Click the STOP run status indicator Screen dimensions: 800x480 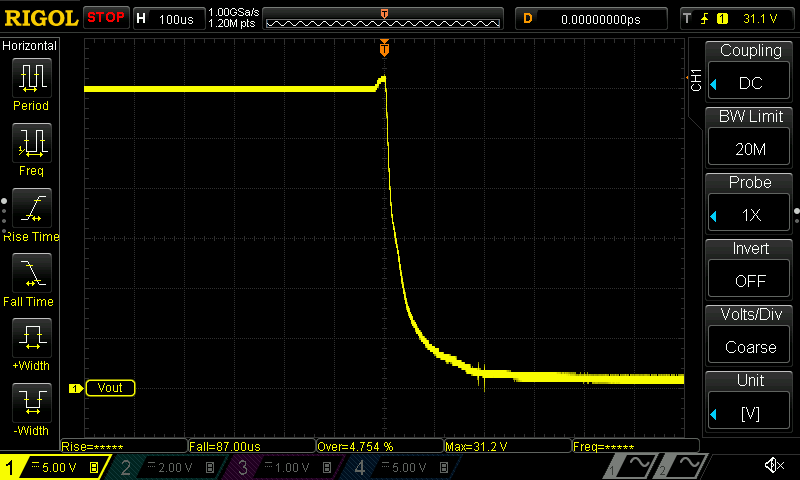tap(106, 17)
